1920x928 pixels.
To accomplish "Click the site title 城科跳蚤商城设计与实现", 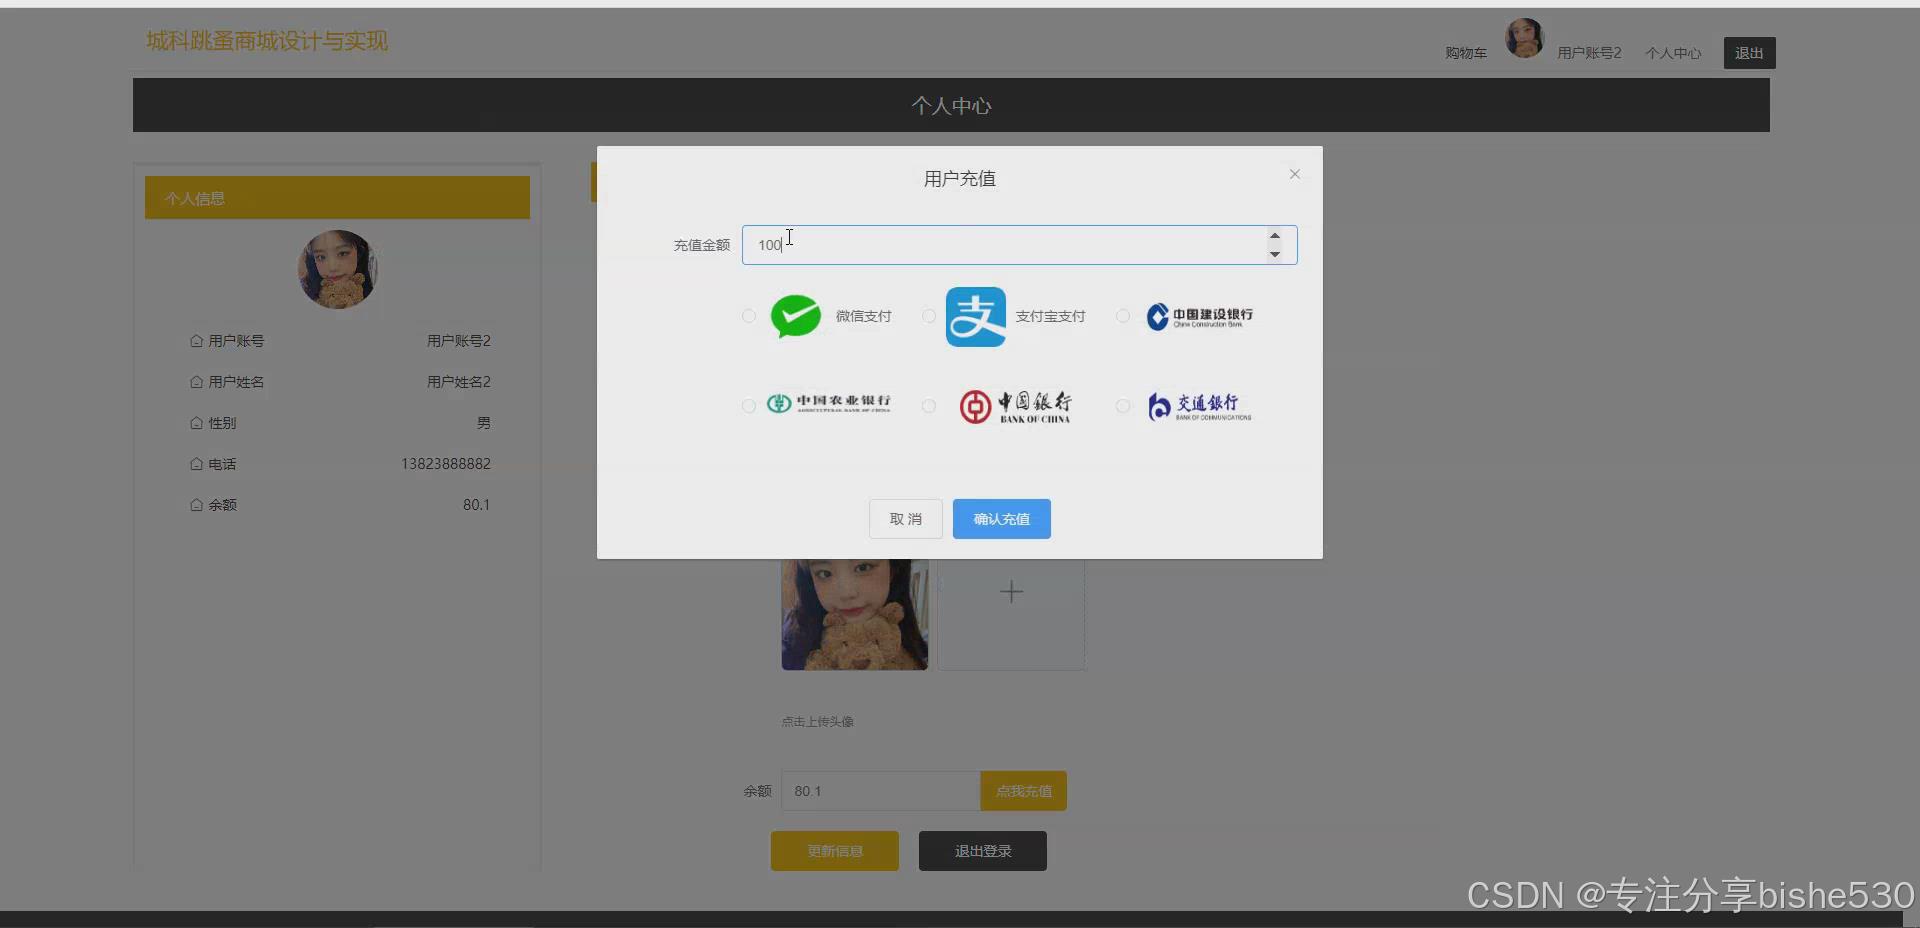I will point(267,41).
